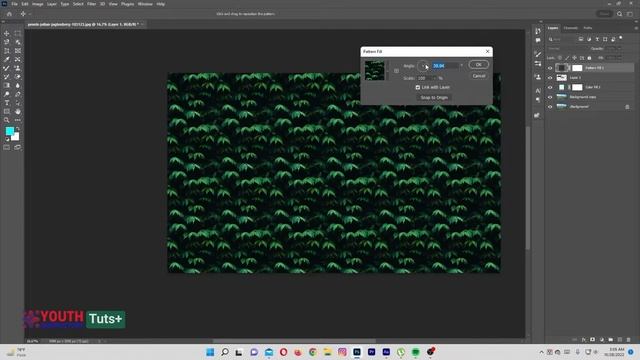Click the Home icon in the options bar

tap(9, 14)
